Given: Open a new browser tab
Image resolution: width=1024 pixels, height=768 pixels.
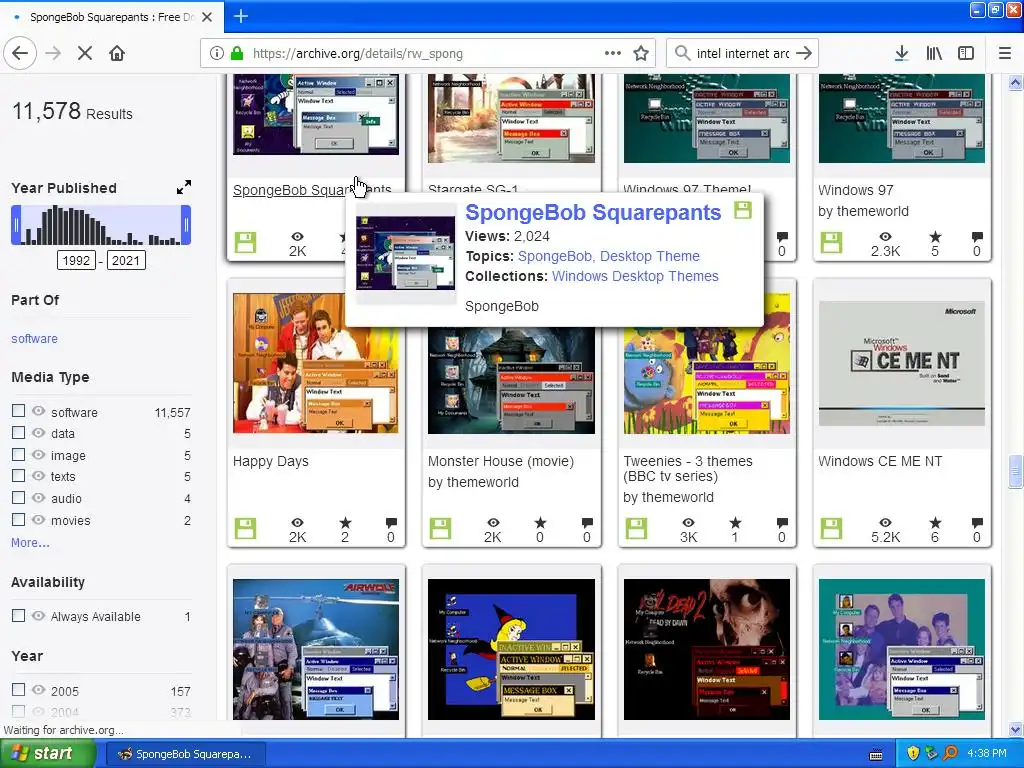Looking at the screenshot, I should click(240, 16).
